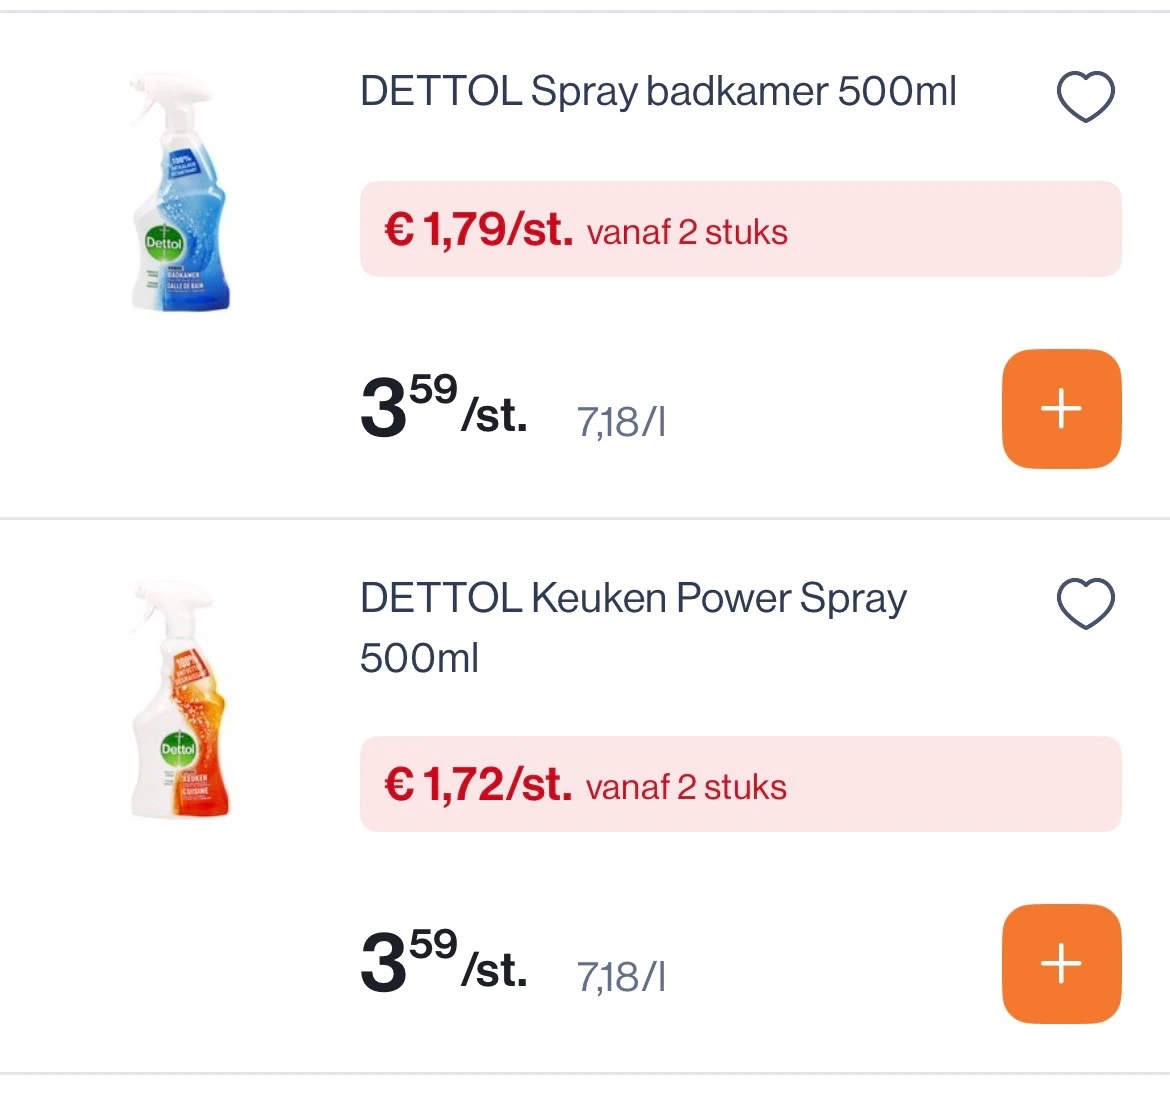Click 'vanaf 2 stuks' on badkamer spray promo

pos(687,233)
